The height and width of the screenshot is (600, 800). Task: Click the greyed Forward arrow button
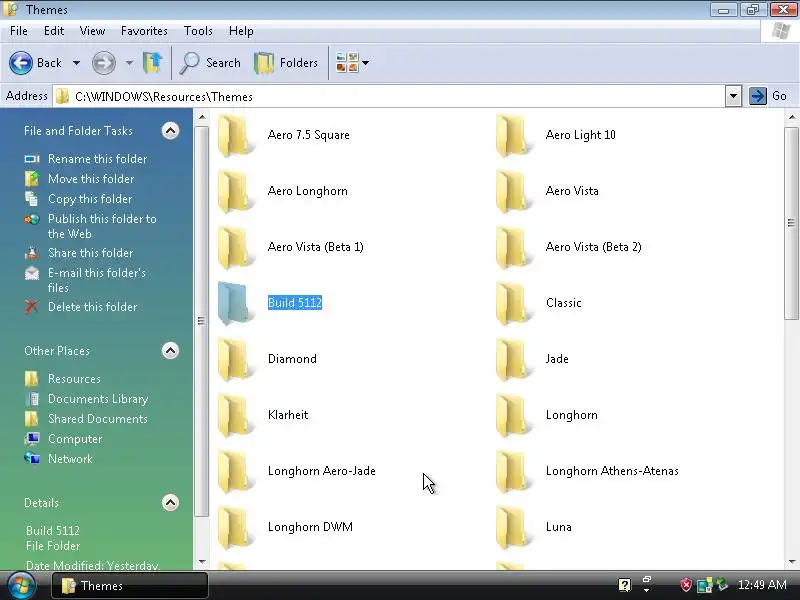pos(104,63)
